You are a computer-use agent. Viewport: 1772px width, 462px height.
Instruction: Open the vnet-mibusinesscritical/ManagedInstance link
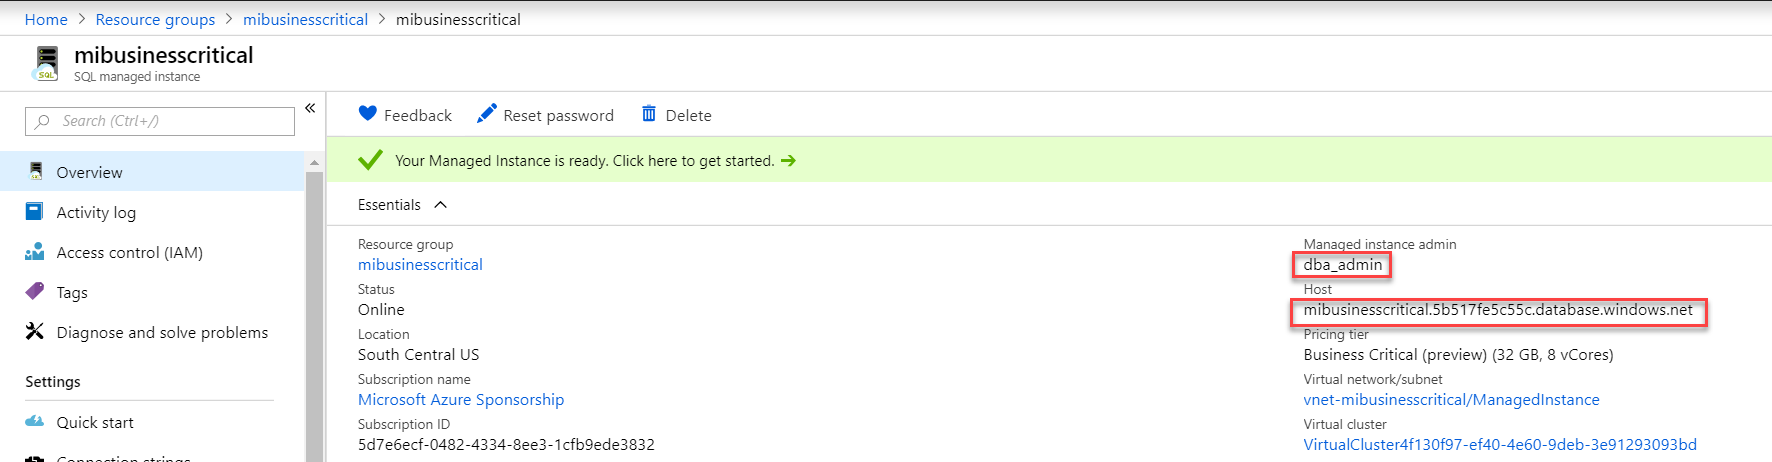(1451, 399)
